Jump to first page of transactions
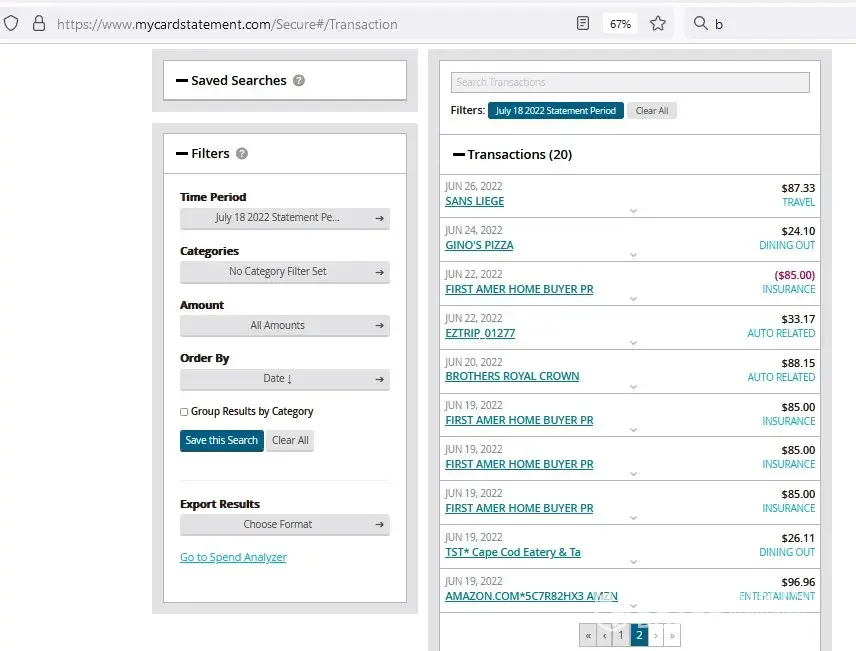The width and height of the screenshot is (856, 651). pos(588,635)
